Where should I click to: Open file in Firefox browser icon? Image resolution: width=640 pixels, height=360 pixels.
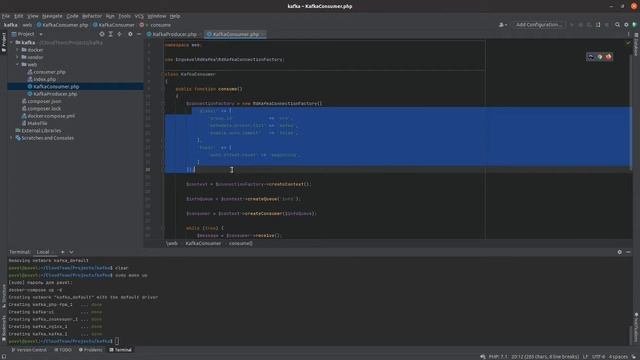[609, 57]
